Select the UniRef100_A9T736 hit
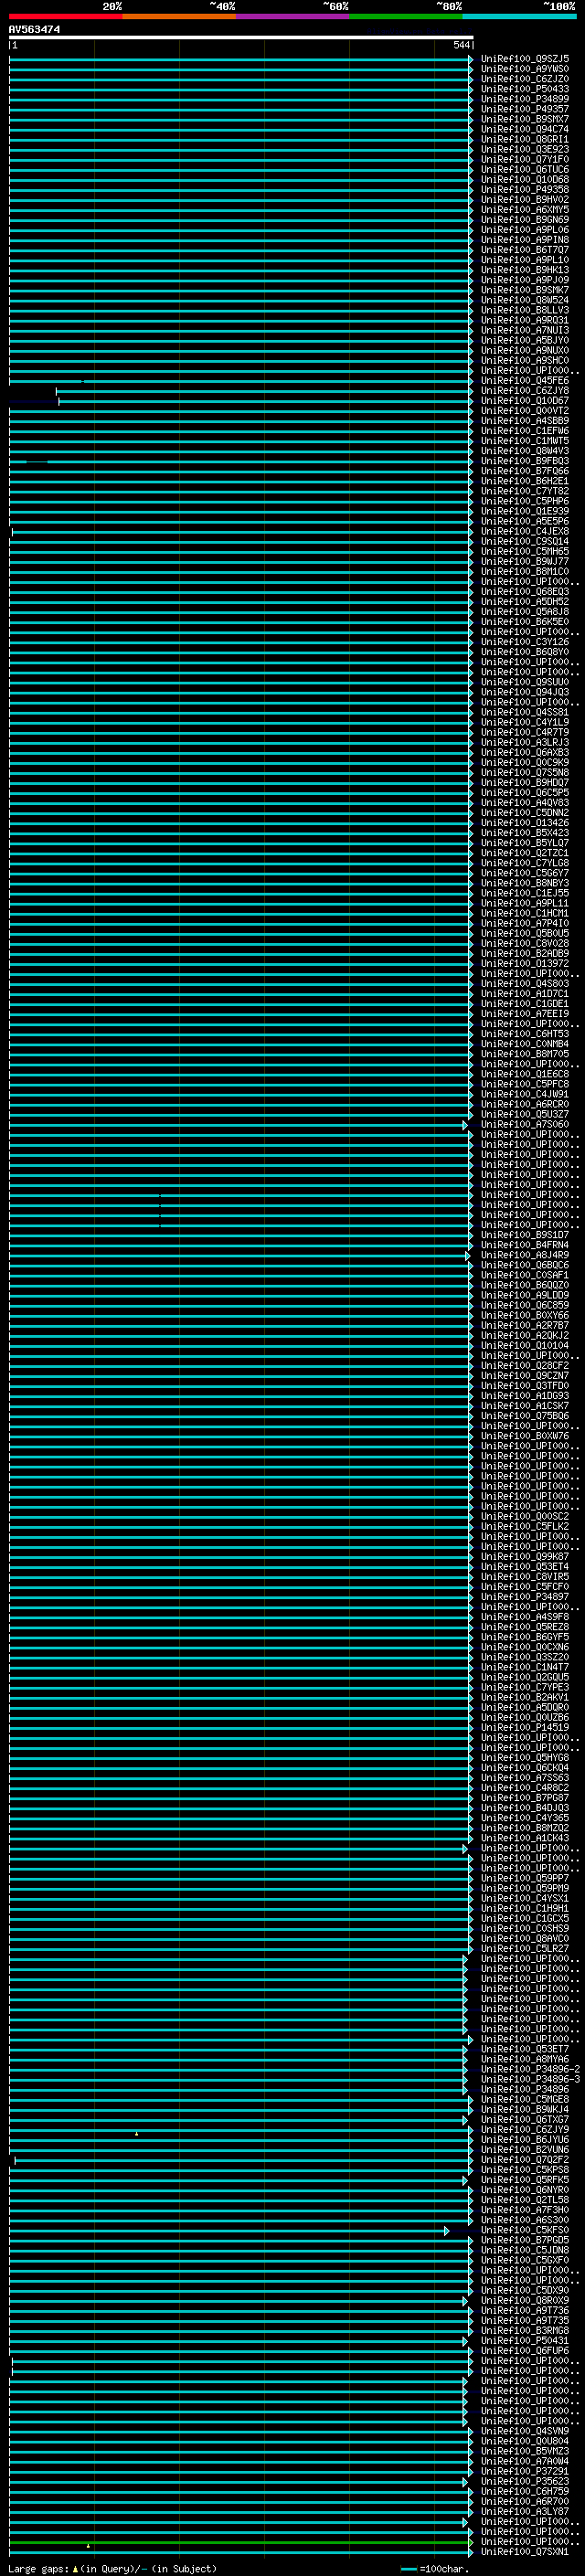 (x=525, y=2311)
